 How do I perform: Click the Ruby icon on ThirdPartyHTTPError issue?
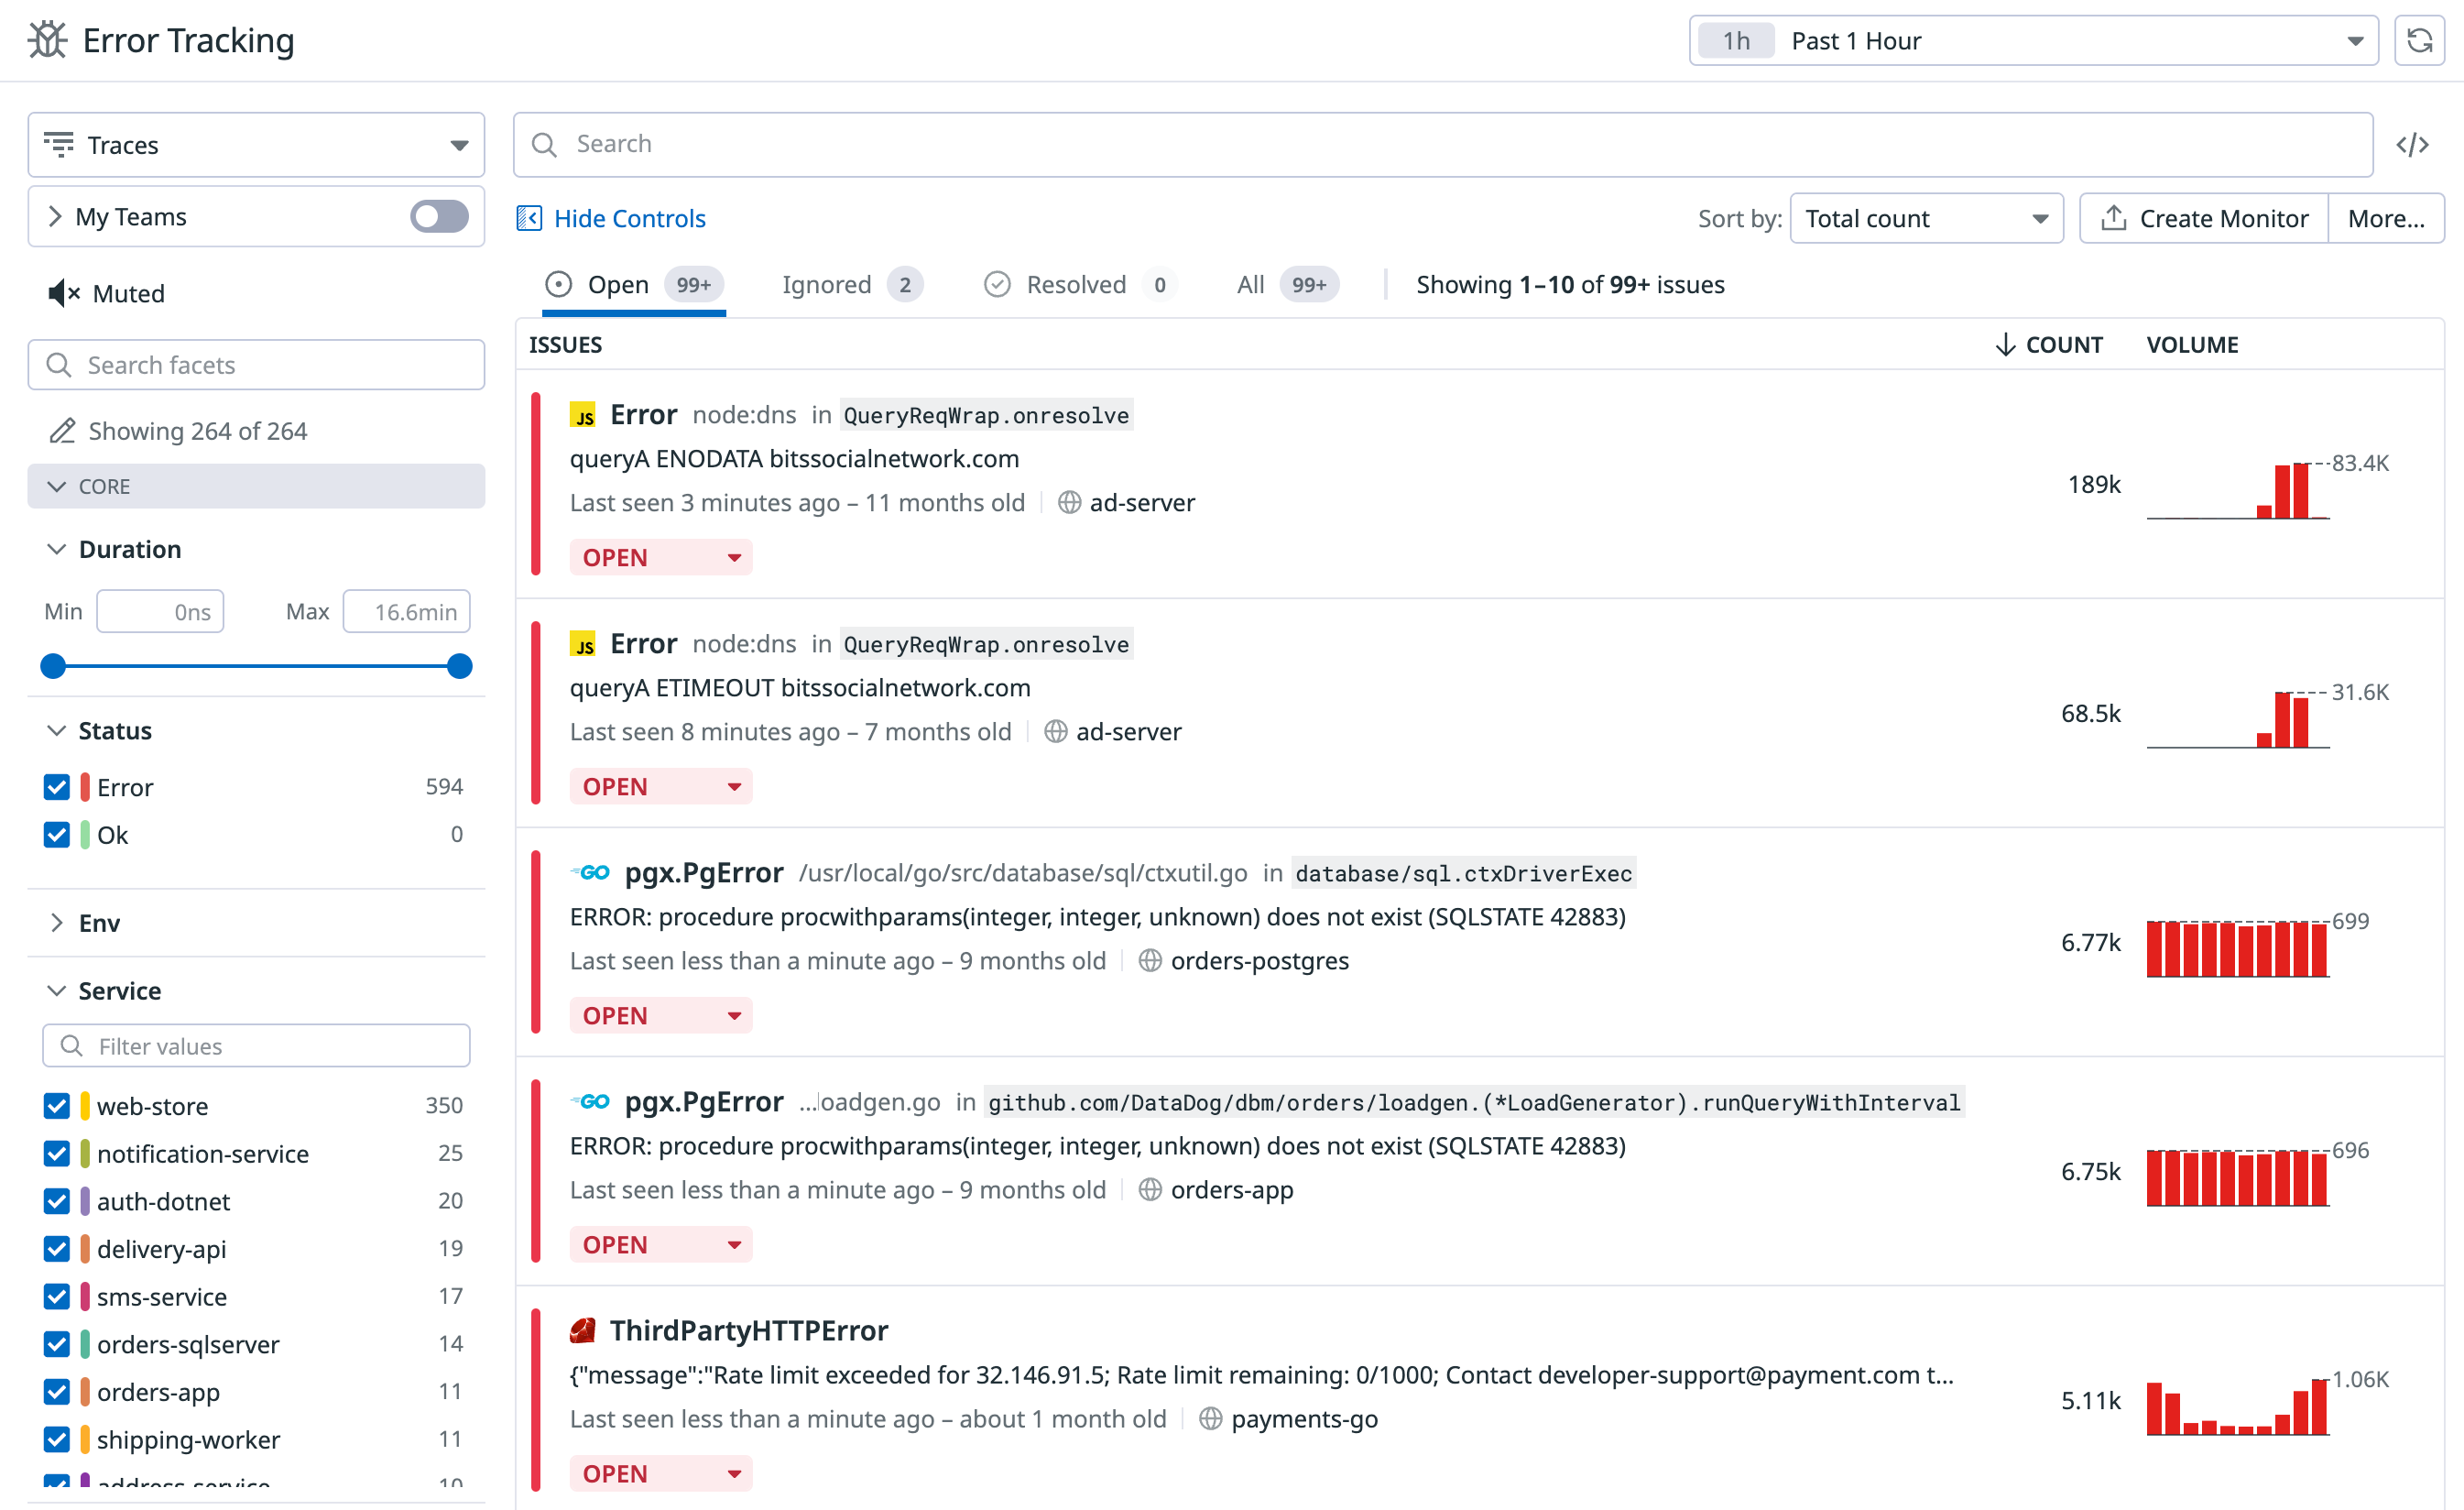tap(583, 1330)
